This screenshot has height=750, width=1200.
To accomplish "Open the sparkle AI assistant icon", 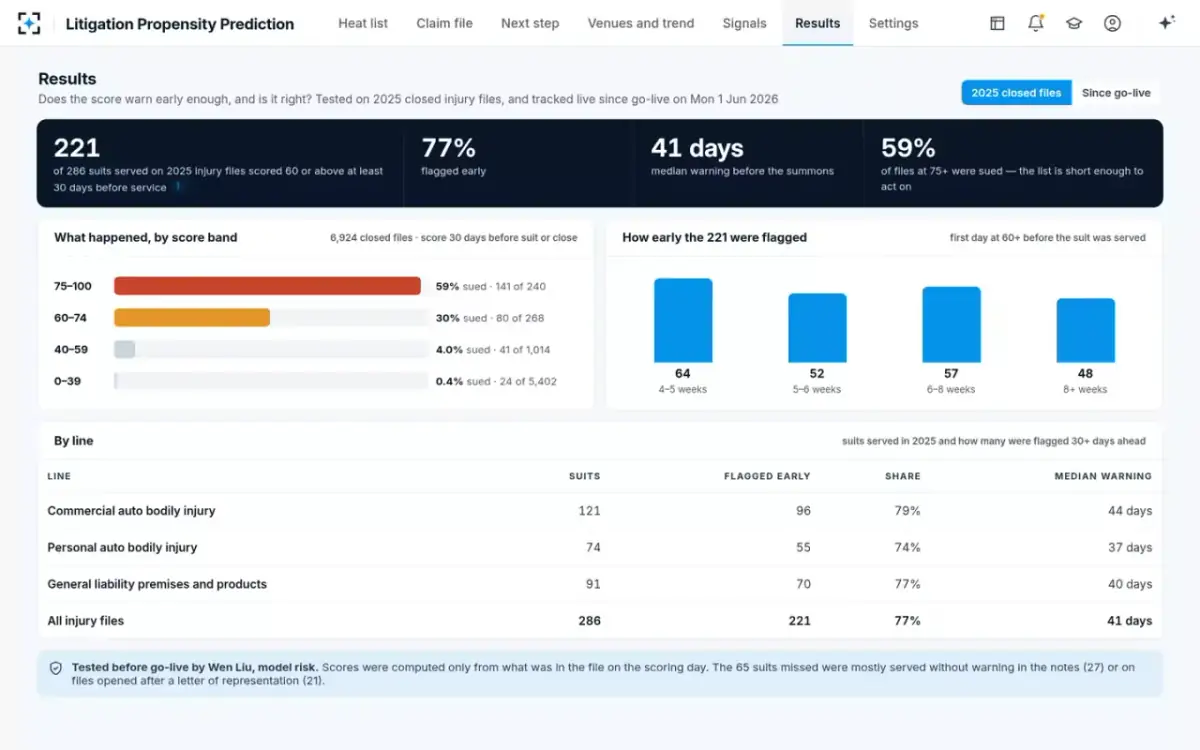I will [x=1166, y=23].
